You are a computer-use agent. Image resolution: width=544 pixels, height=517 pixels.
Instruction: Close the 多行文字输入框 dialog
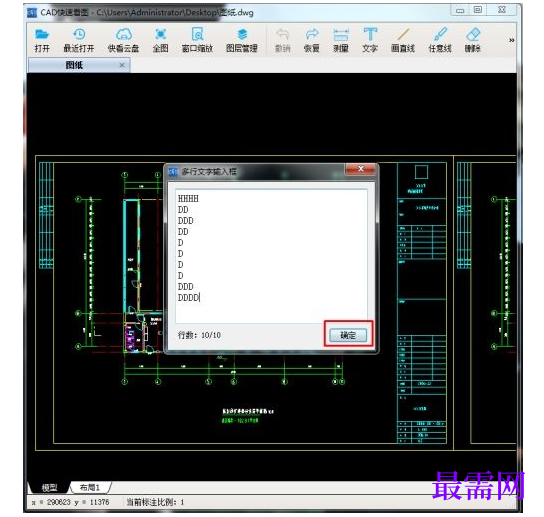[x=360, y=169]
